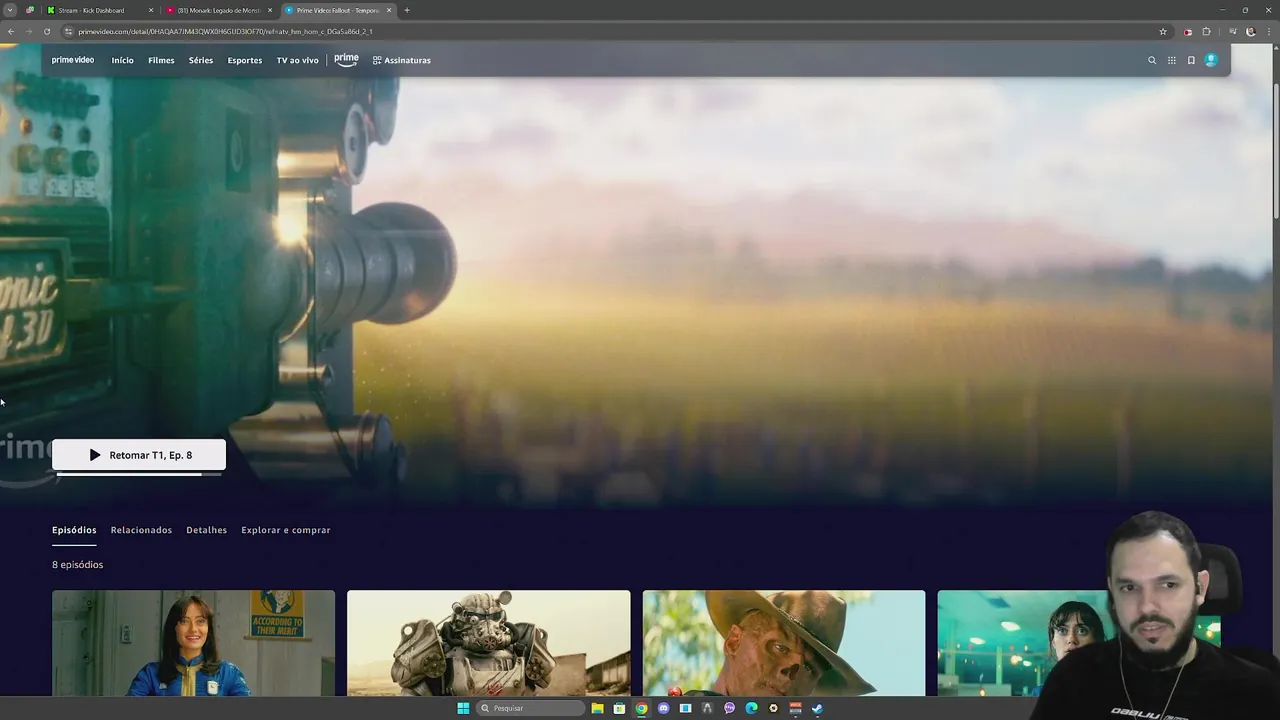This screenshot has height=720, width=1280.
Task: Open Steam from taskbar
Action: point(817,708)
